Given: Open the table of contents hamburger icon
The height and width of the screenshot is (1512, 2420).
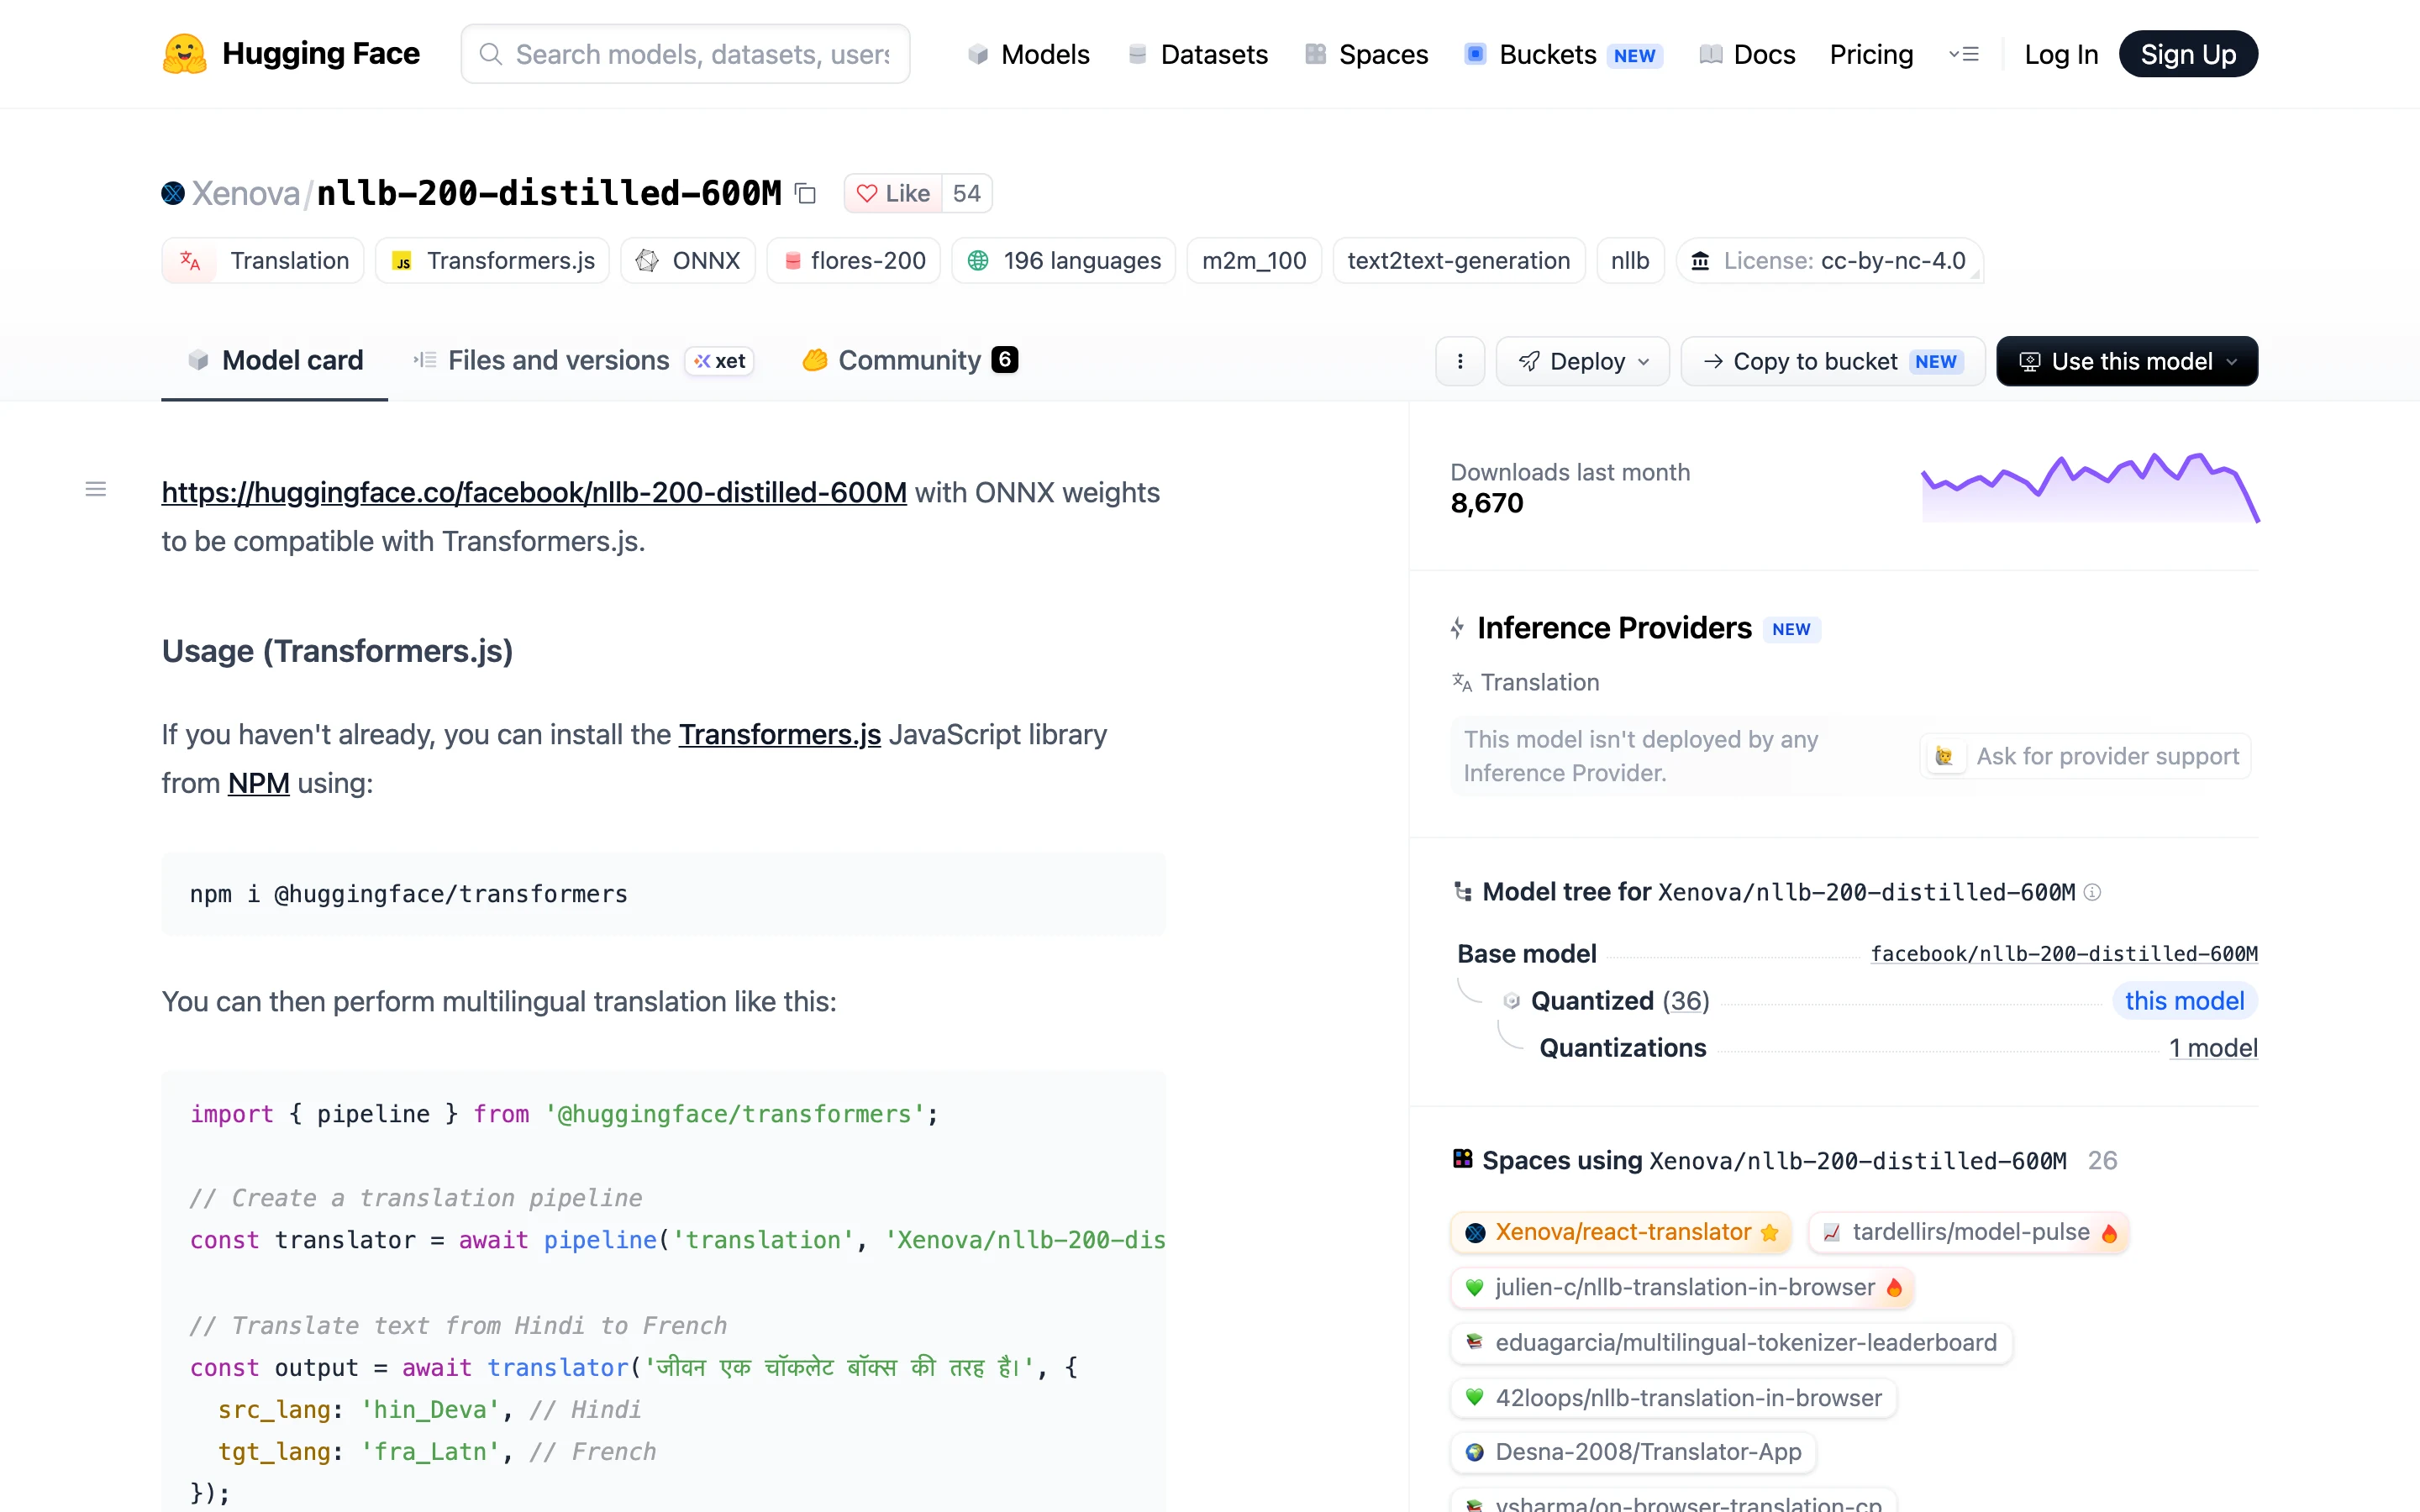Looking at the screenshot, I should [x=96, y=489].
